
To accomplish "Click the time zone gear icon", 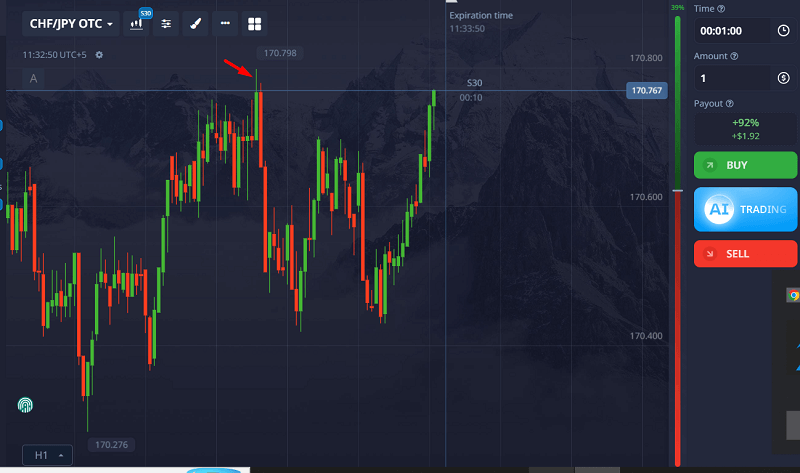I will point(99,55).
